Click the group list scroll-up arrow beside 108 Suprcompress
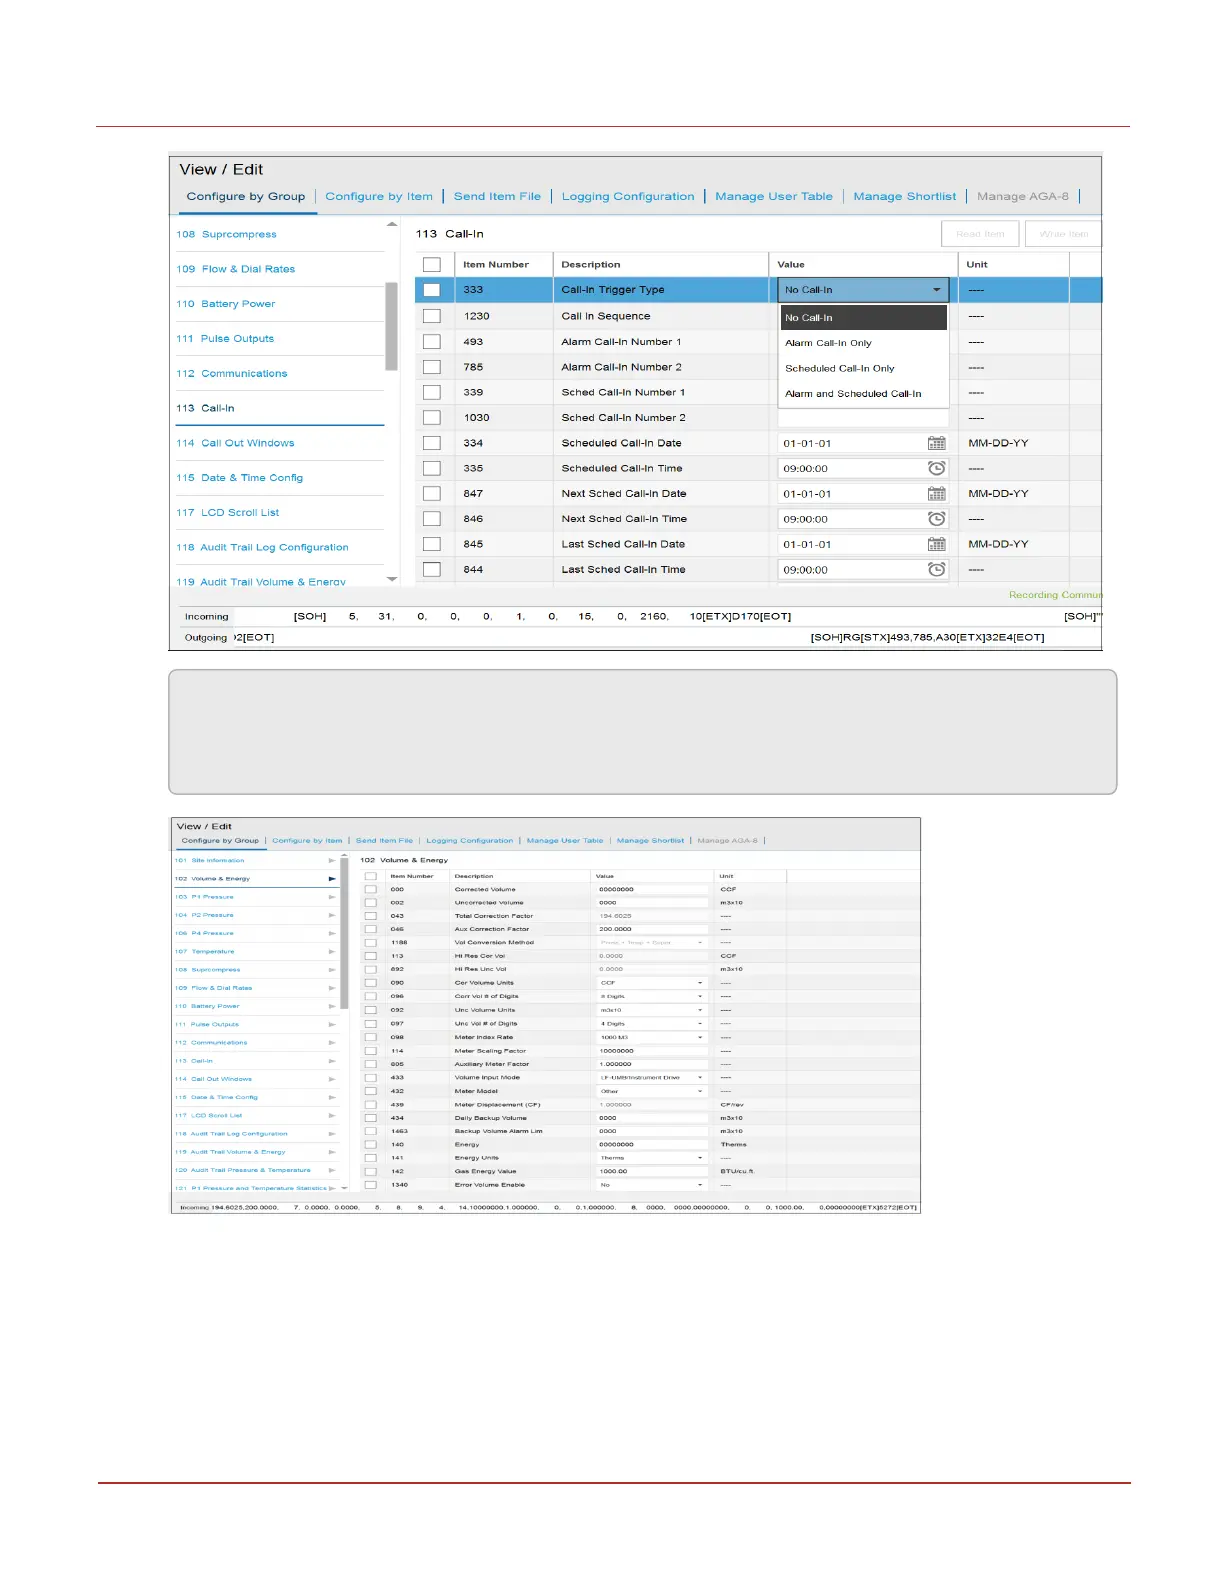The width and height of the screenshot is (1224, 1584). [392, 224]
